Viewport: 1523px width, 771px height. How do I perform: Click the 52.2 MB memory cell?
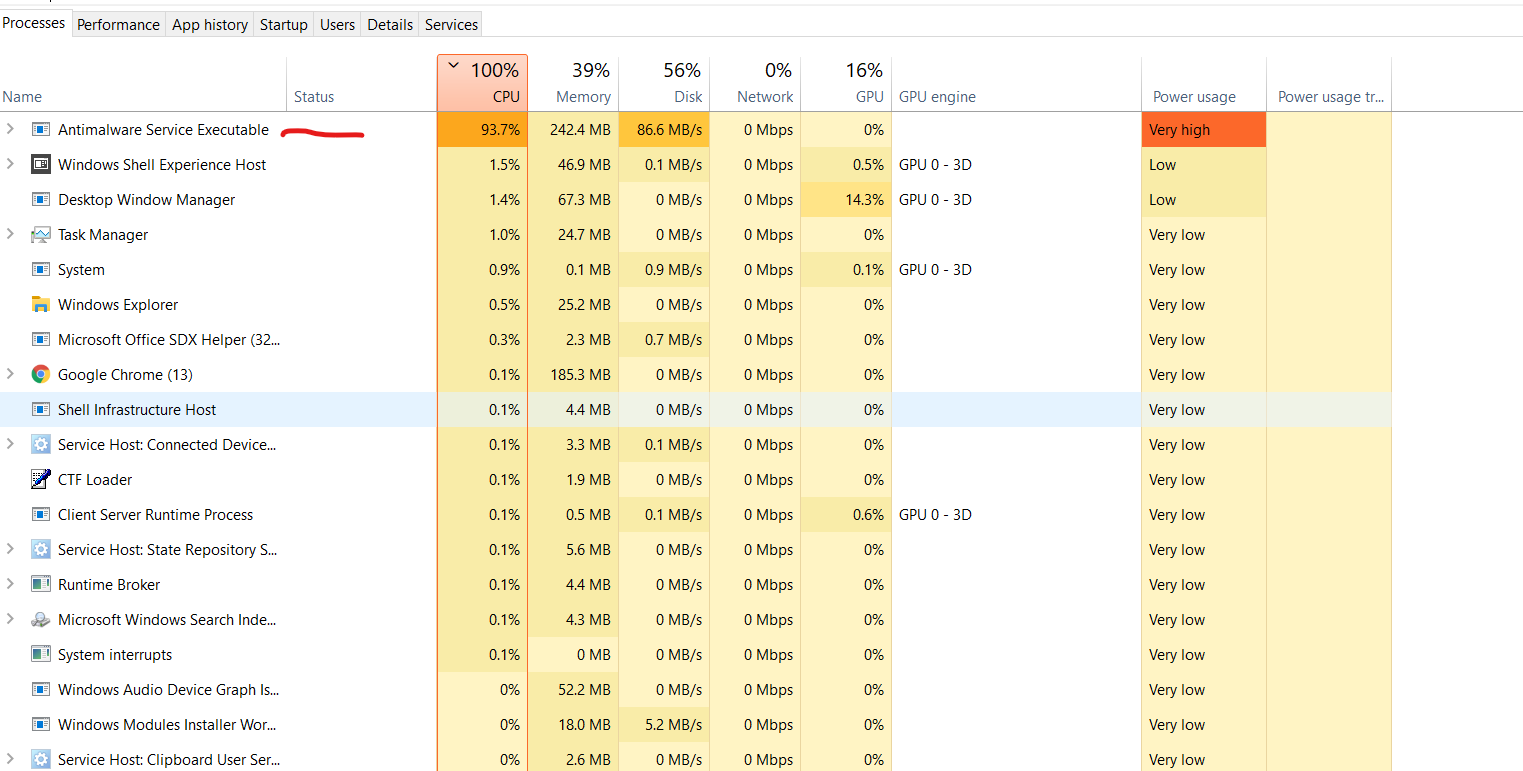tap(573, 690)
